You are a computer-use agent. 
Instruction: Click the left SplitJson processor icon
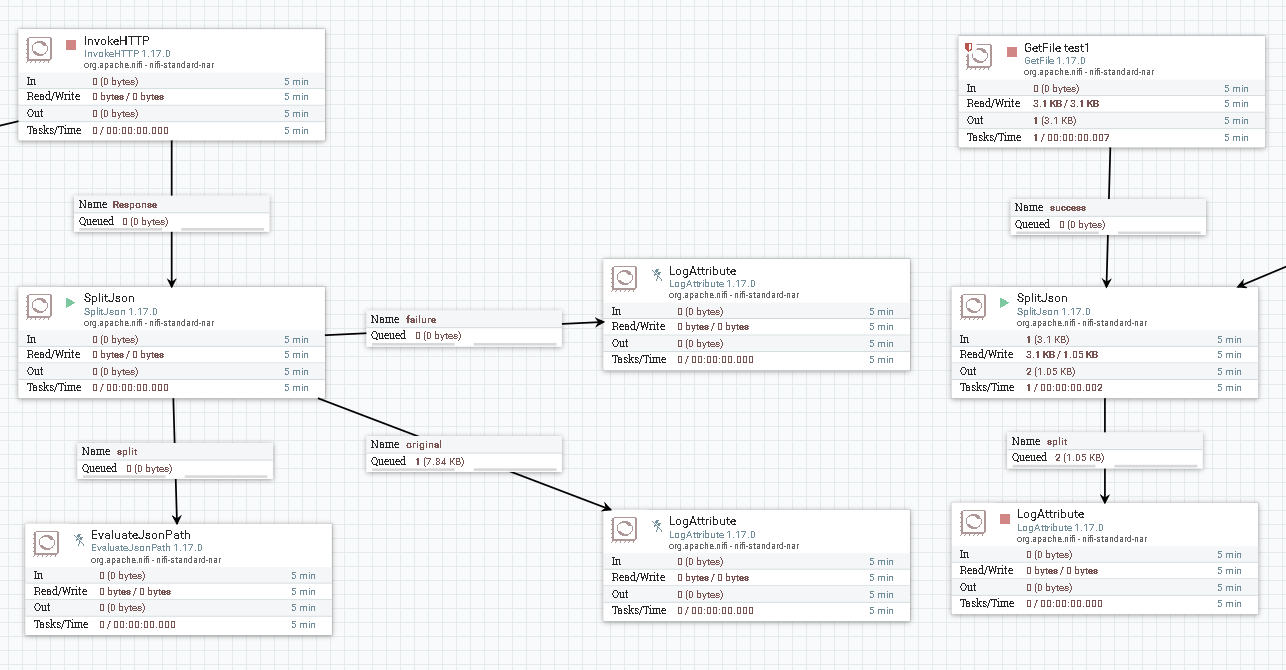(x=39, y=306)
